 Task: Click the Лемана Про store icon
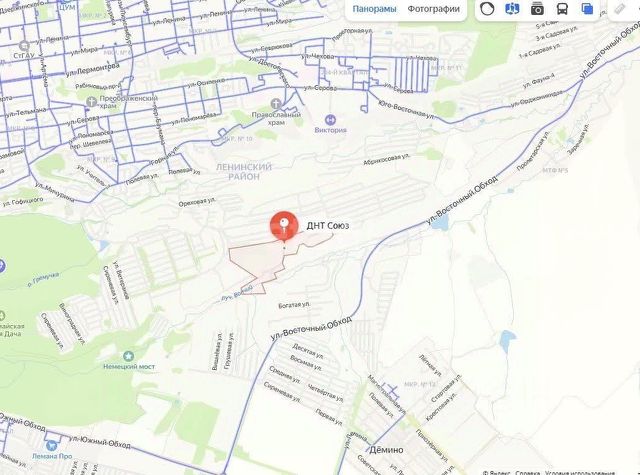coord(51,446)
